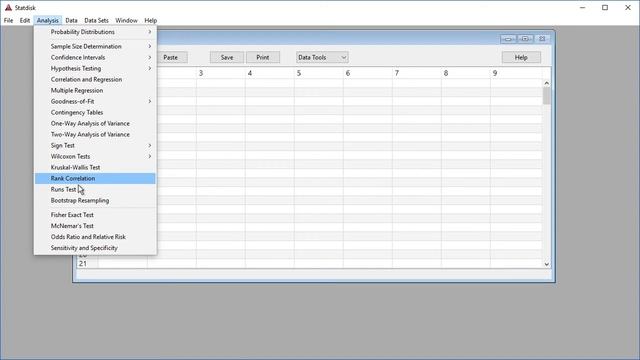Expand Goodness-of-Fit submenu

95,101
